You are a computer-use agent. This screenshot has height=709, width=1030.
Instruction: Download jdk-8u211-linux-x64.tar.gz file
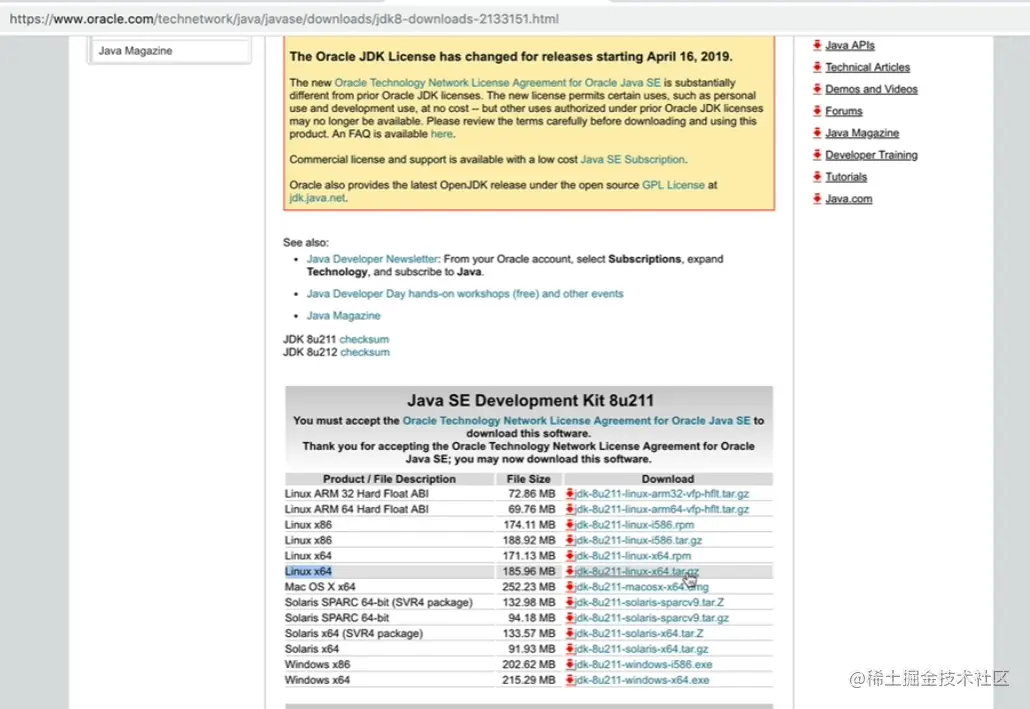[x=637, y=571]
